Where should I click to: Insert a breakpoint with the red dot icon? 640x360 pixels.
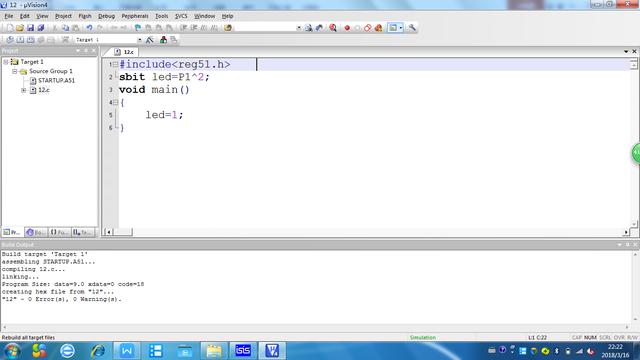347,28
